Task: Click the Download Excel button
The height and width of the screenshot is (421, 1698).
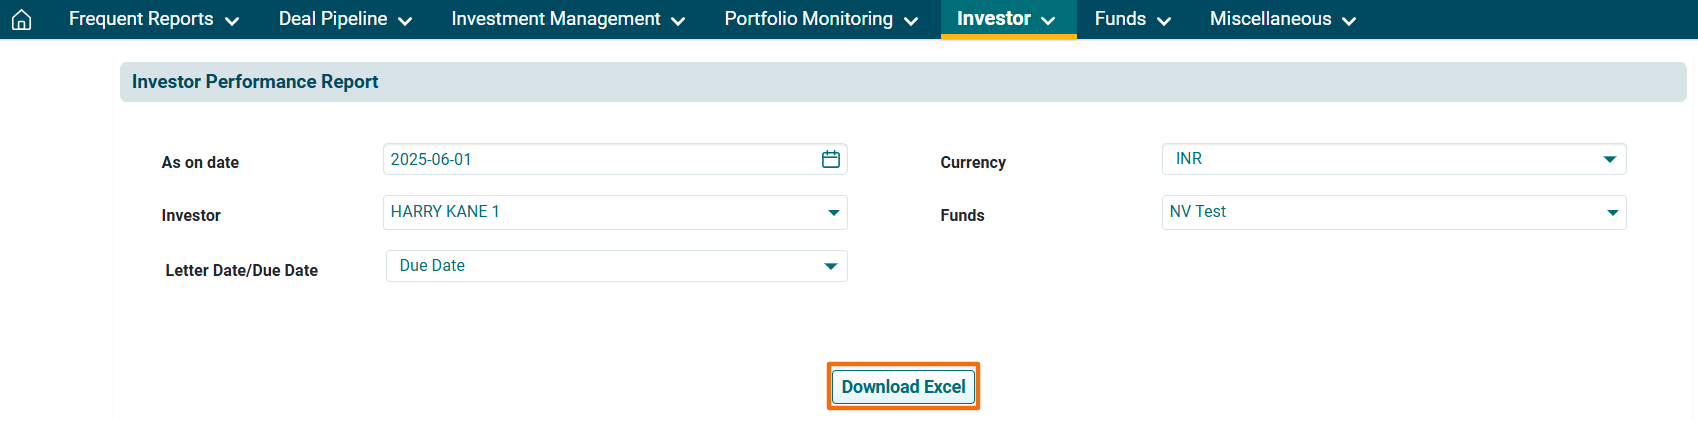Action: 903,387
